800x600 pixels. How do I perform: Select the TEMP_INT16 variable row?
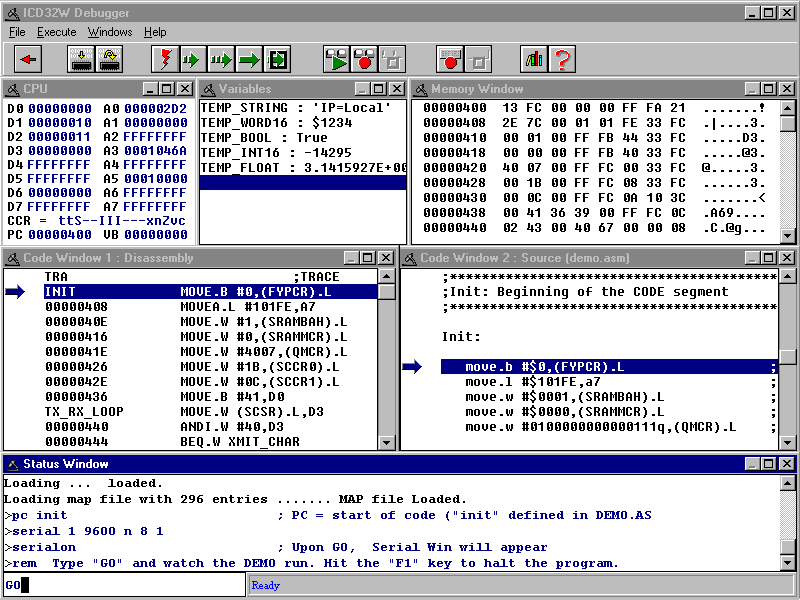tap(303, 153)
